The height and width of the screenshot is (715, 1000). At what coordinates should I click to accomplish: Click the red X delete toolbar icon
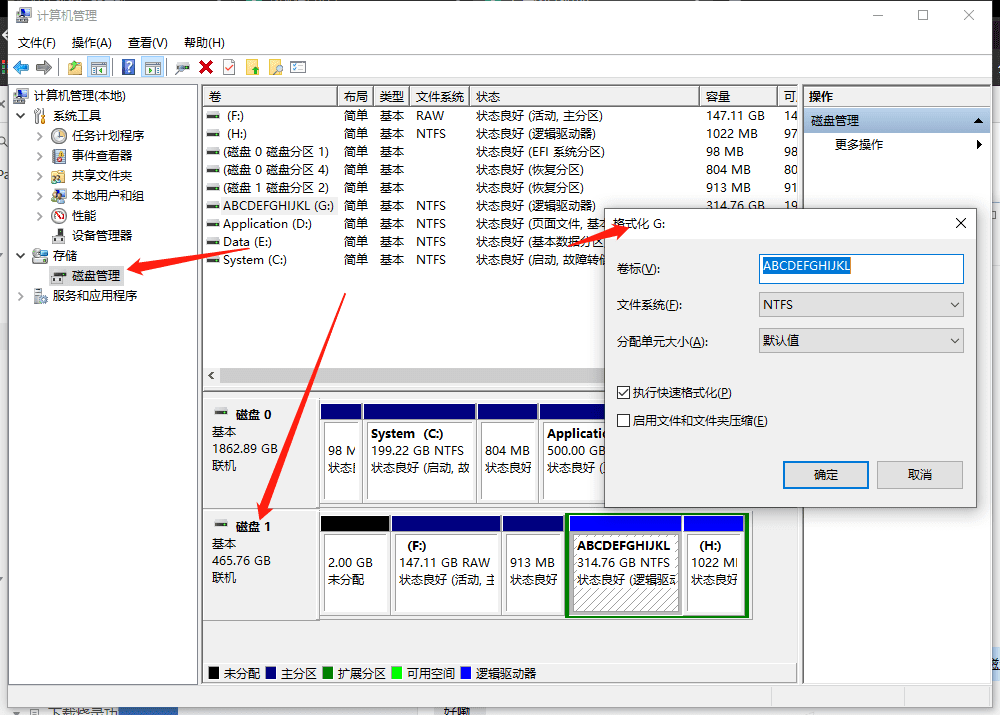click(206, 68)
